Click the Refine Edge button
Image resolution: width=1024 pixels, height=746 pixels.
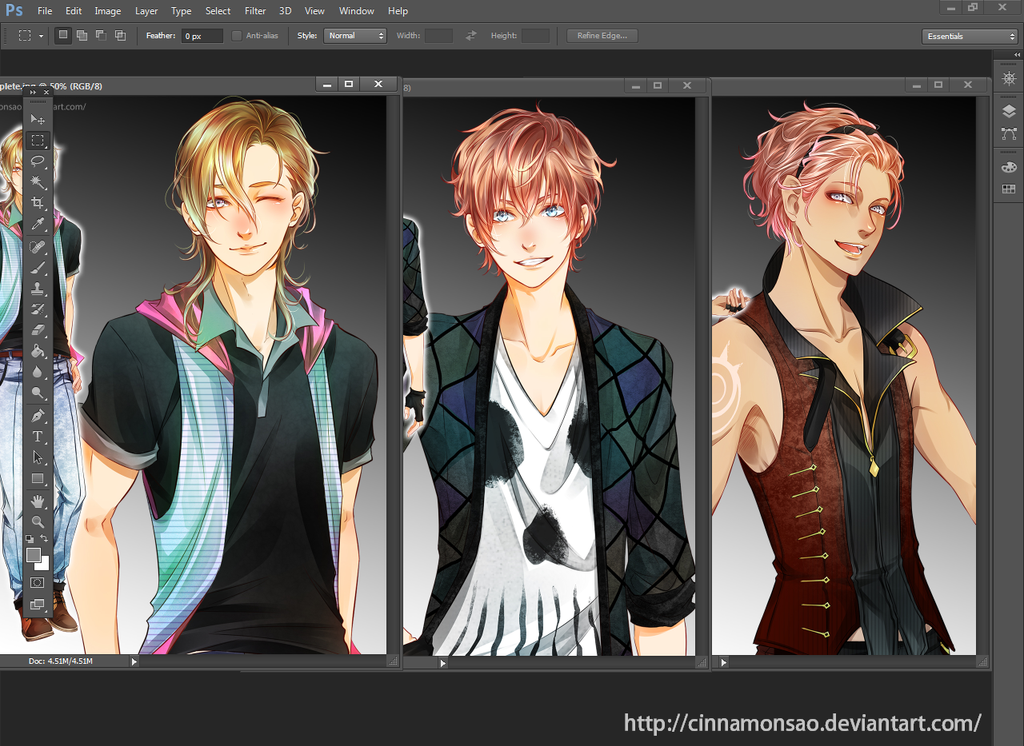pos(602,36)
